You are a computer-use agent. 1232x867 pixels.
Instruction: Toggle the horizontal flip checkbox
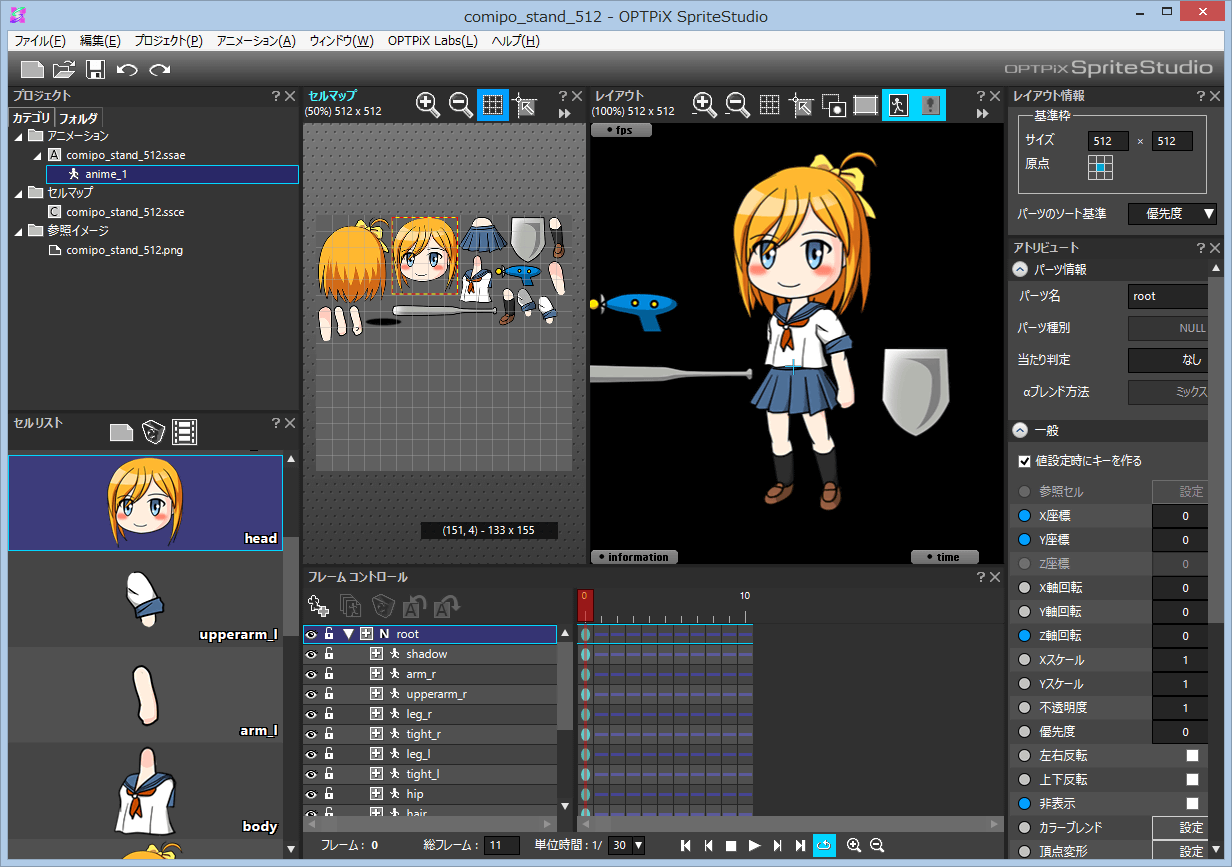click(1192, 756)
